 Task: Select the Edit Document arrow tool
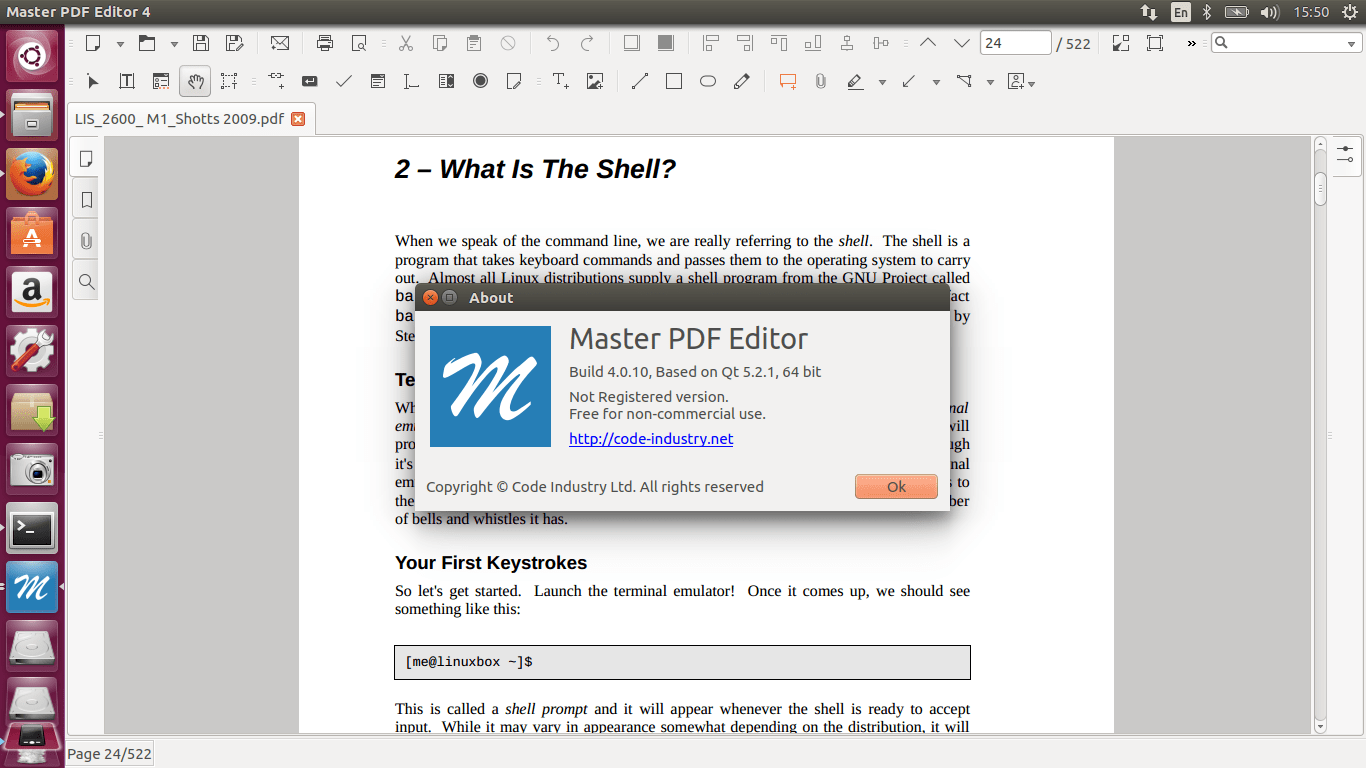click(93, 81)
